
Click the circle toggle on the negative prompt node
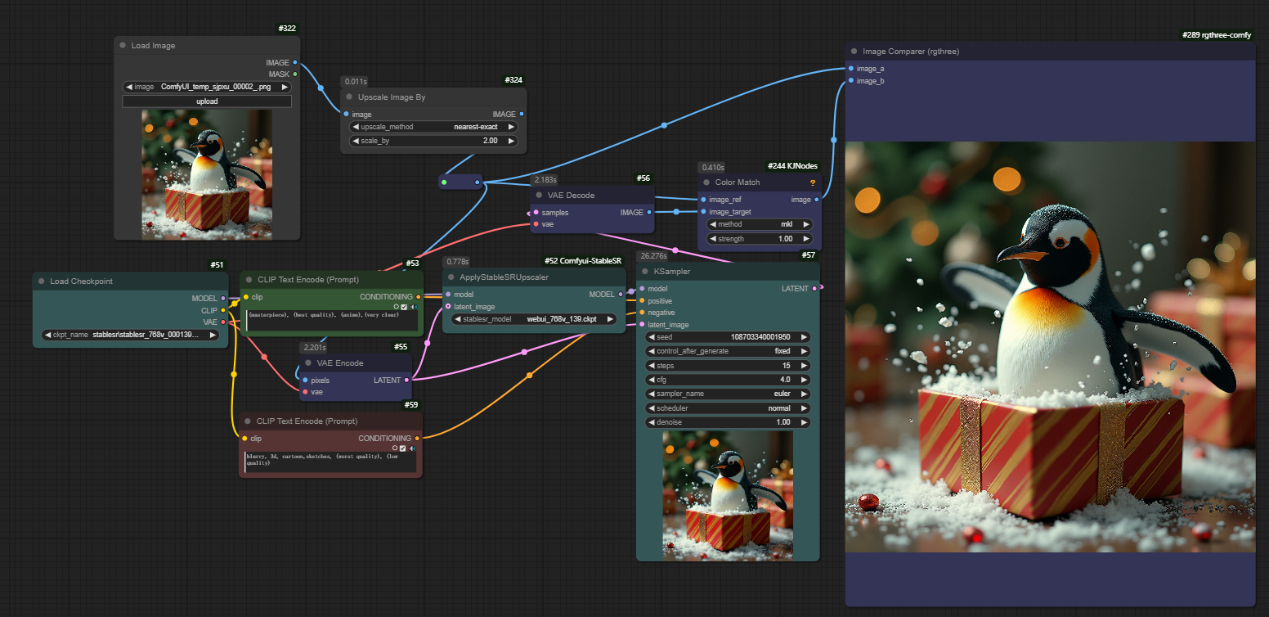pos(395,448)
